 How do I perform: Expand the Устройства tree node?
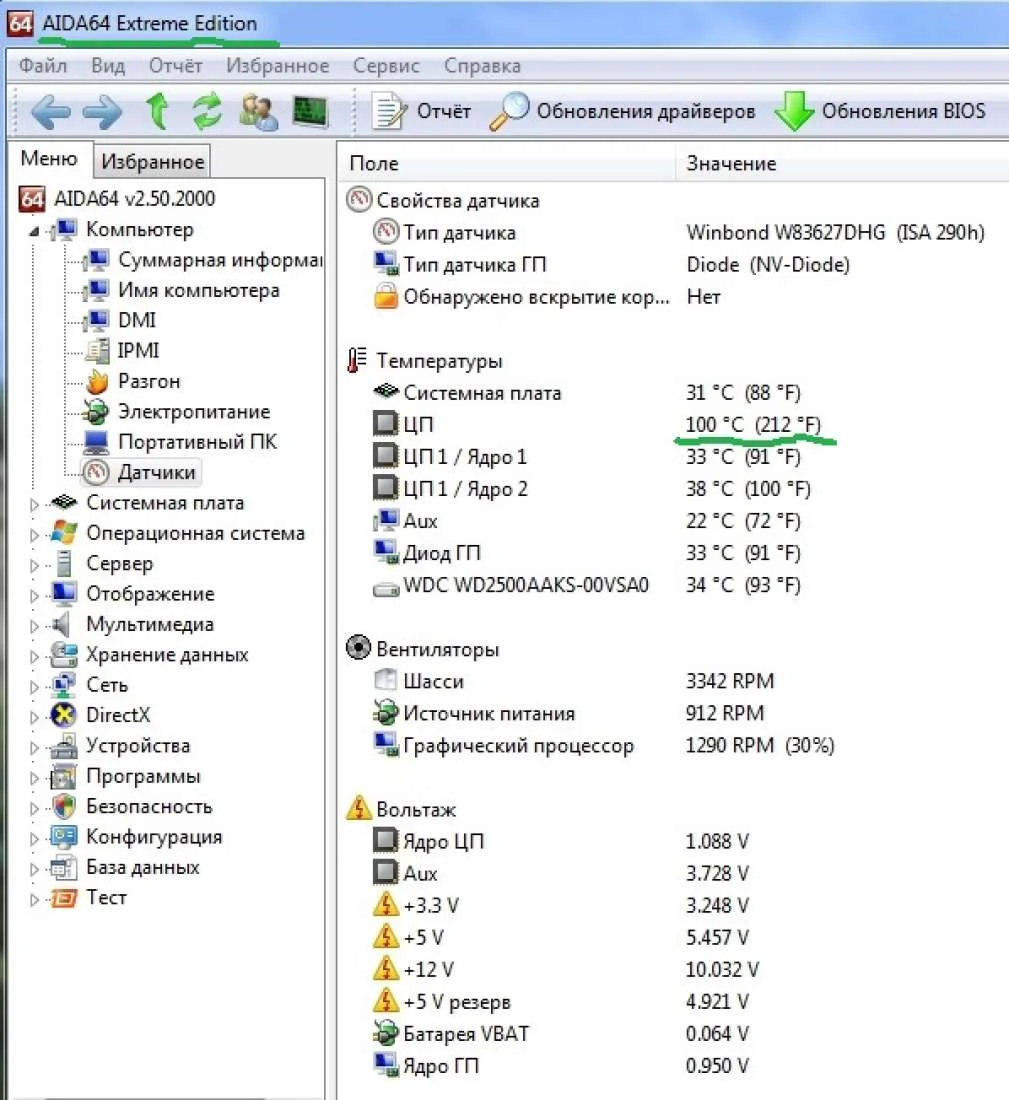click(x=34, y=747)
